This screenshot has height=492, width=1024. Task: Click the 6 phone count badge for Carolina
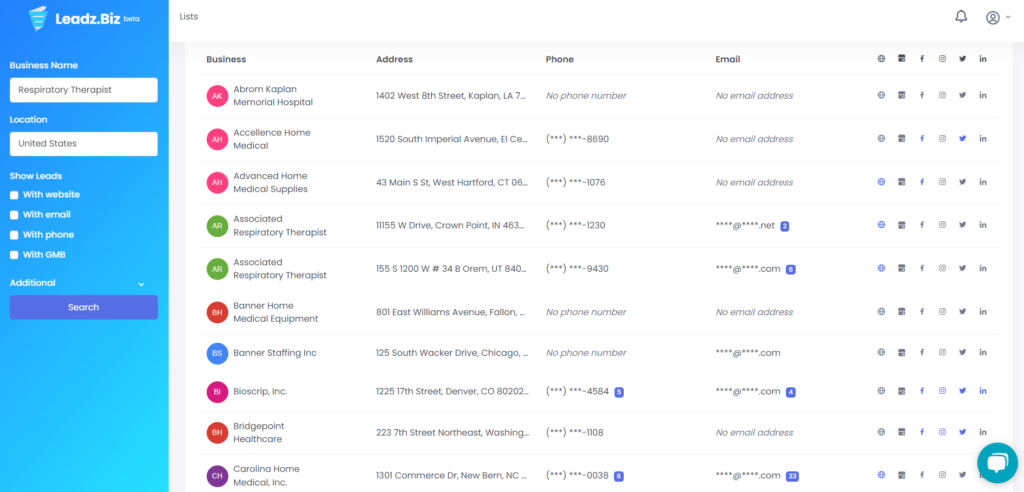618,476
